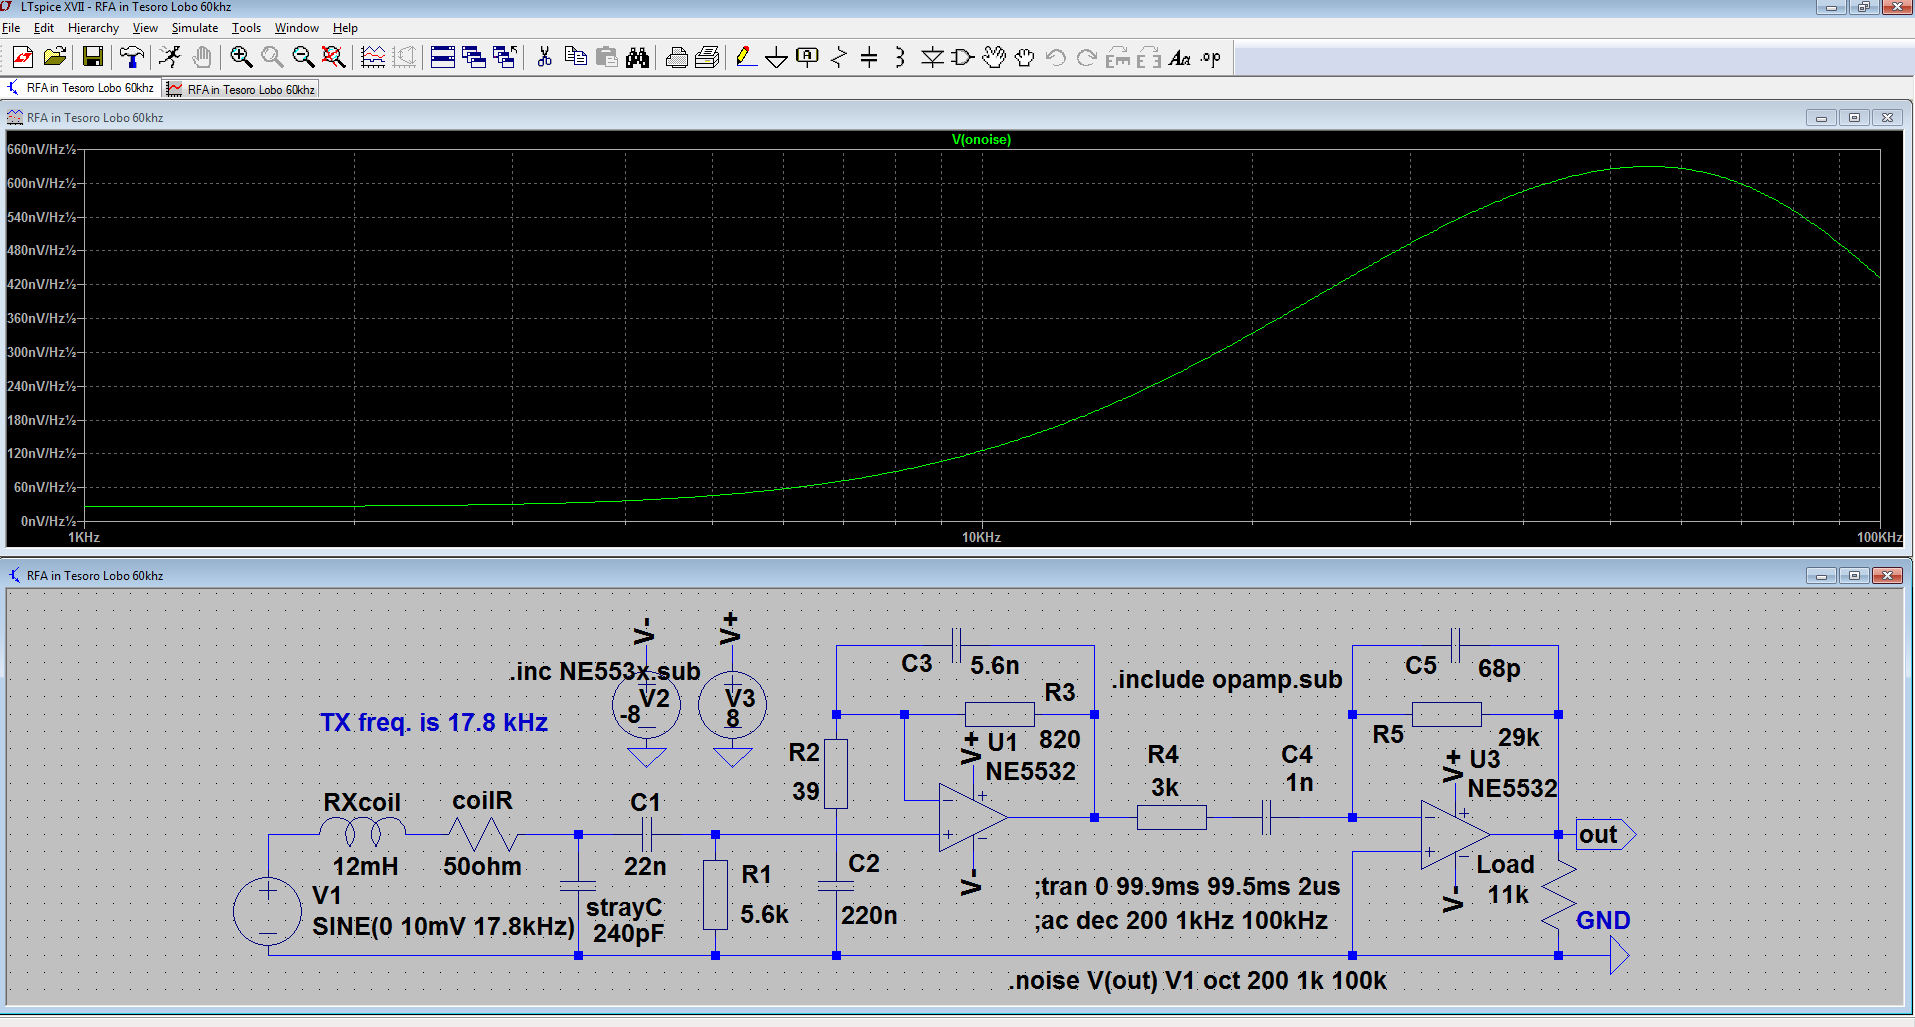The image size is (1915, 1027).
Task: Maximize the waveform plot pane
Action: click(x=1854, y=118)
